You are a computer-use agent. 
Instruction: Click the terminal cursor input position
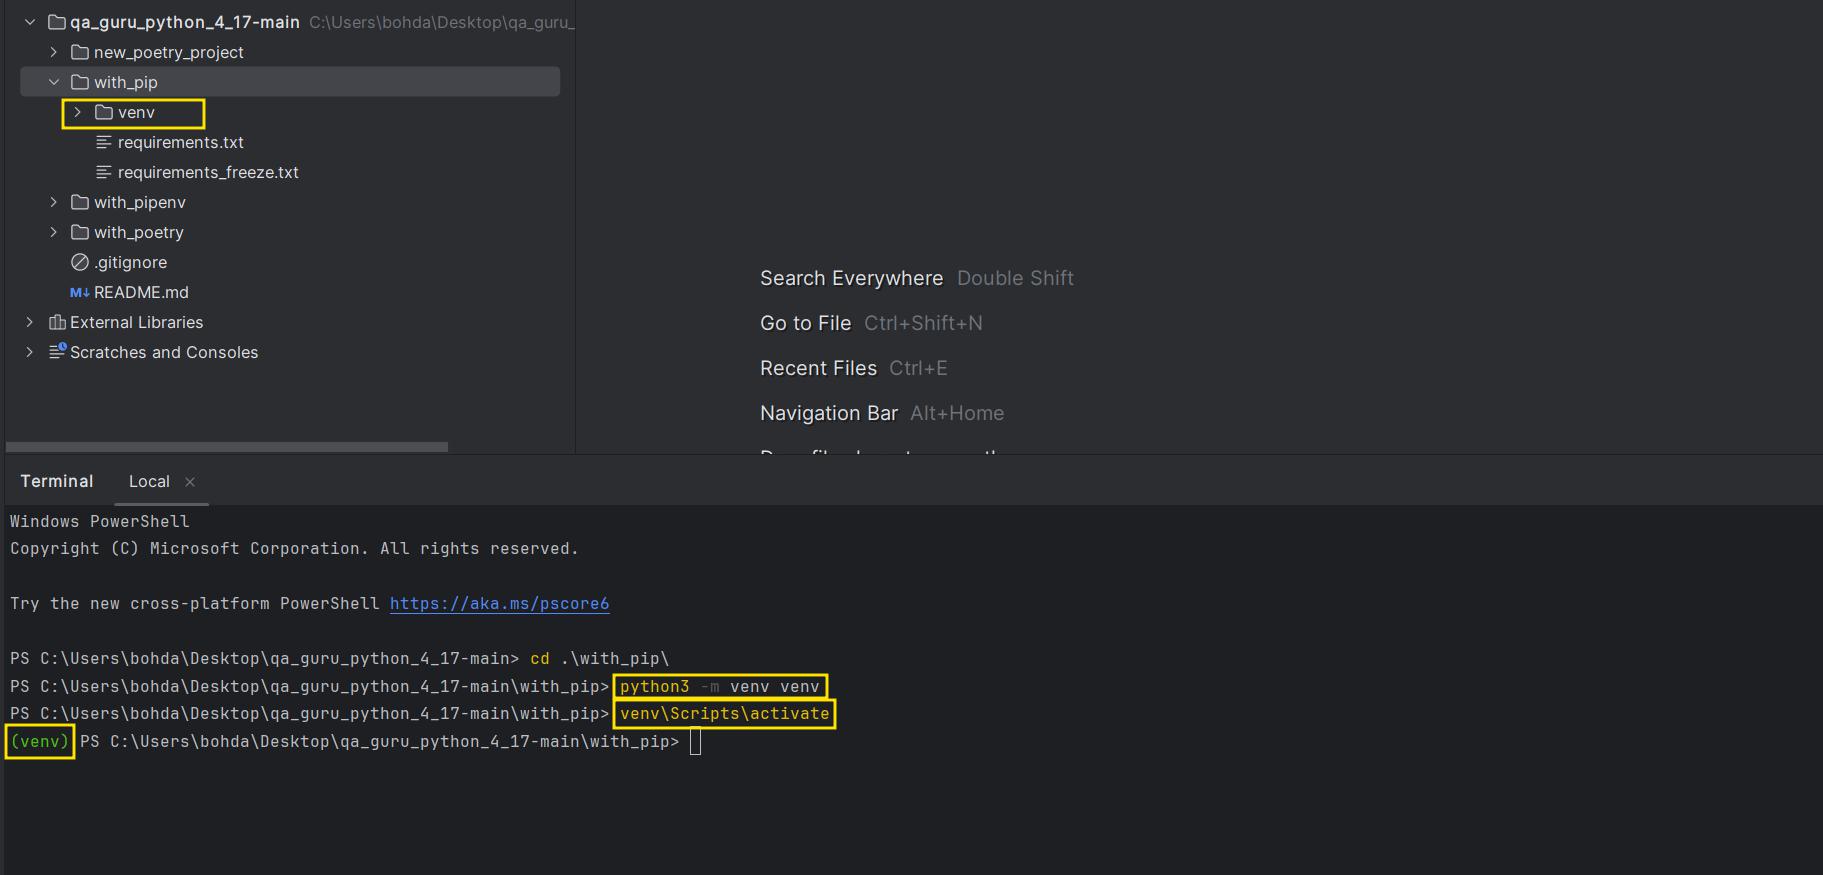tap(695, 742)
